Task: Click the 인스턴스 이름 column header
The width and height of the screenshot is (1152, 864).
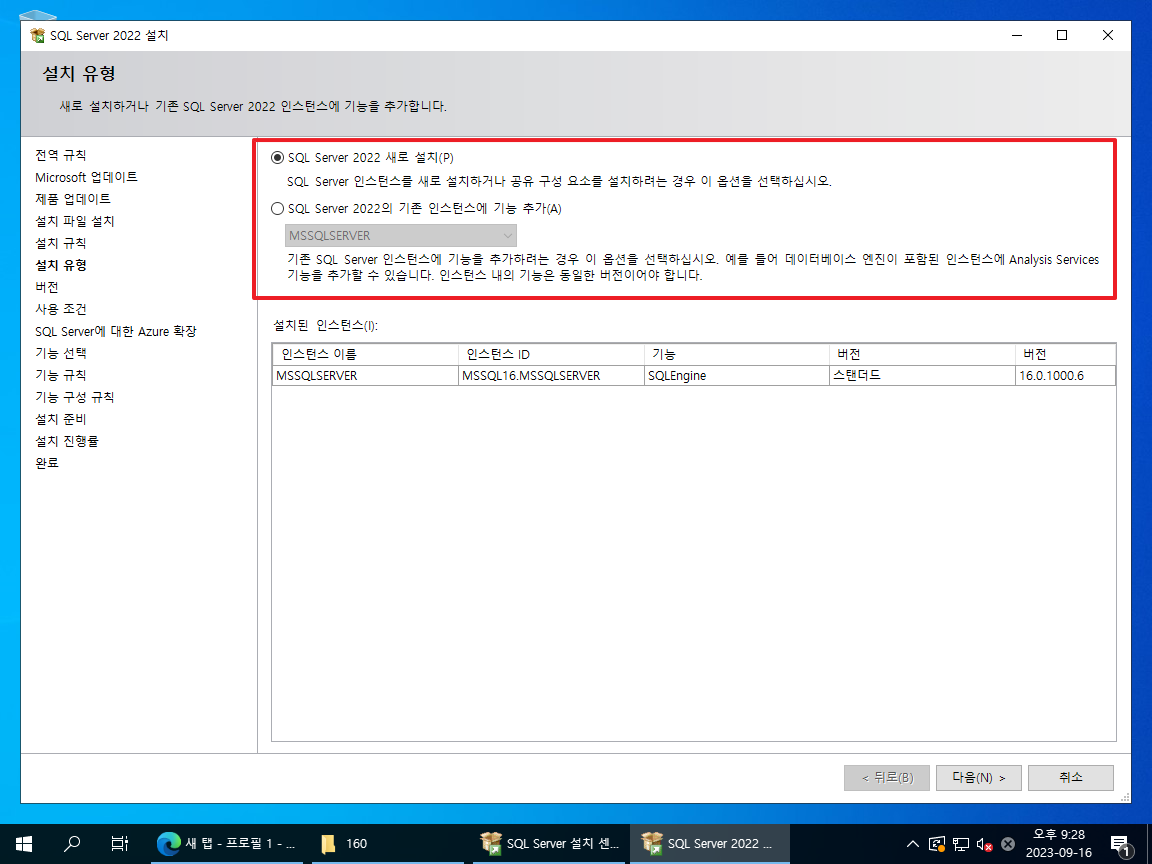Action: [x=365, y=354]
